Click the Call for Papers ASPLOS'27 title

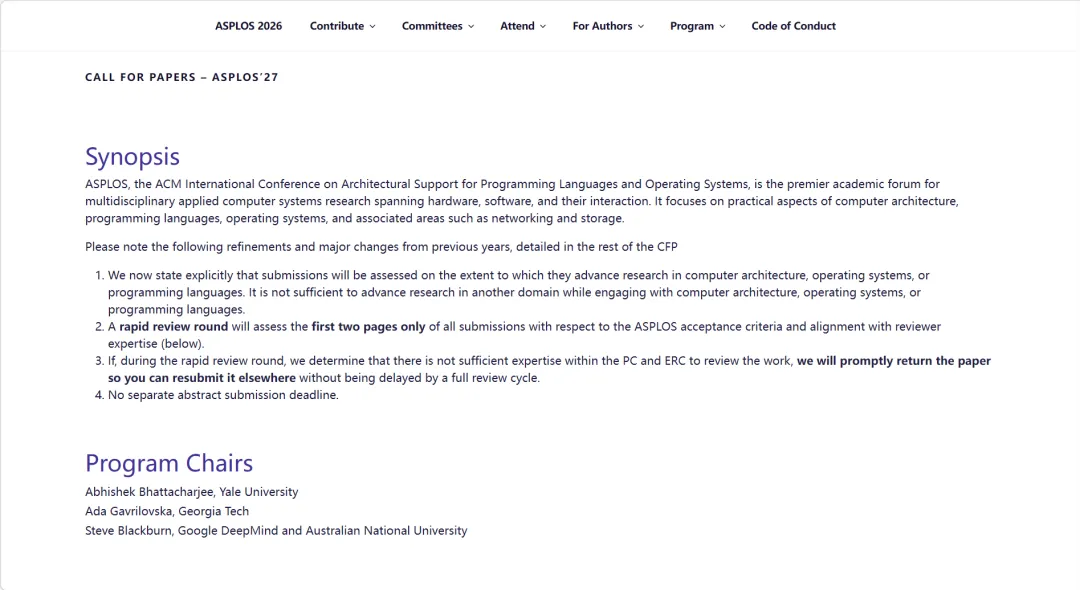[181, 77]
